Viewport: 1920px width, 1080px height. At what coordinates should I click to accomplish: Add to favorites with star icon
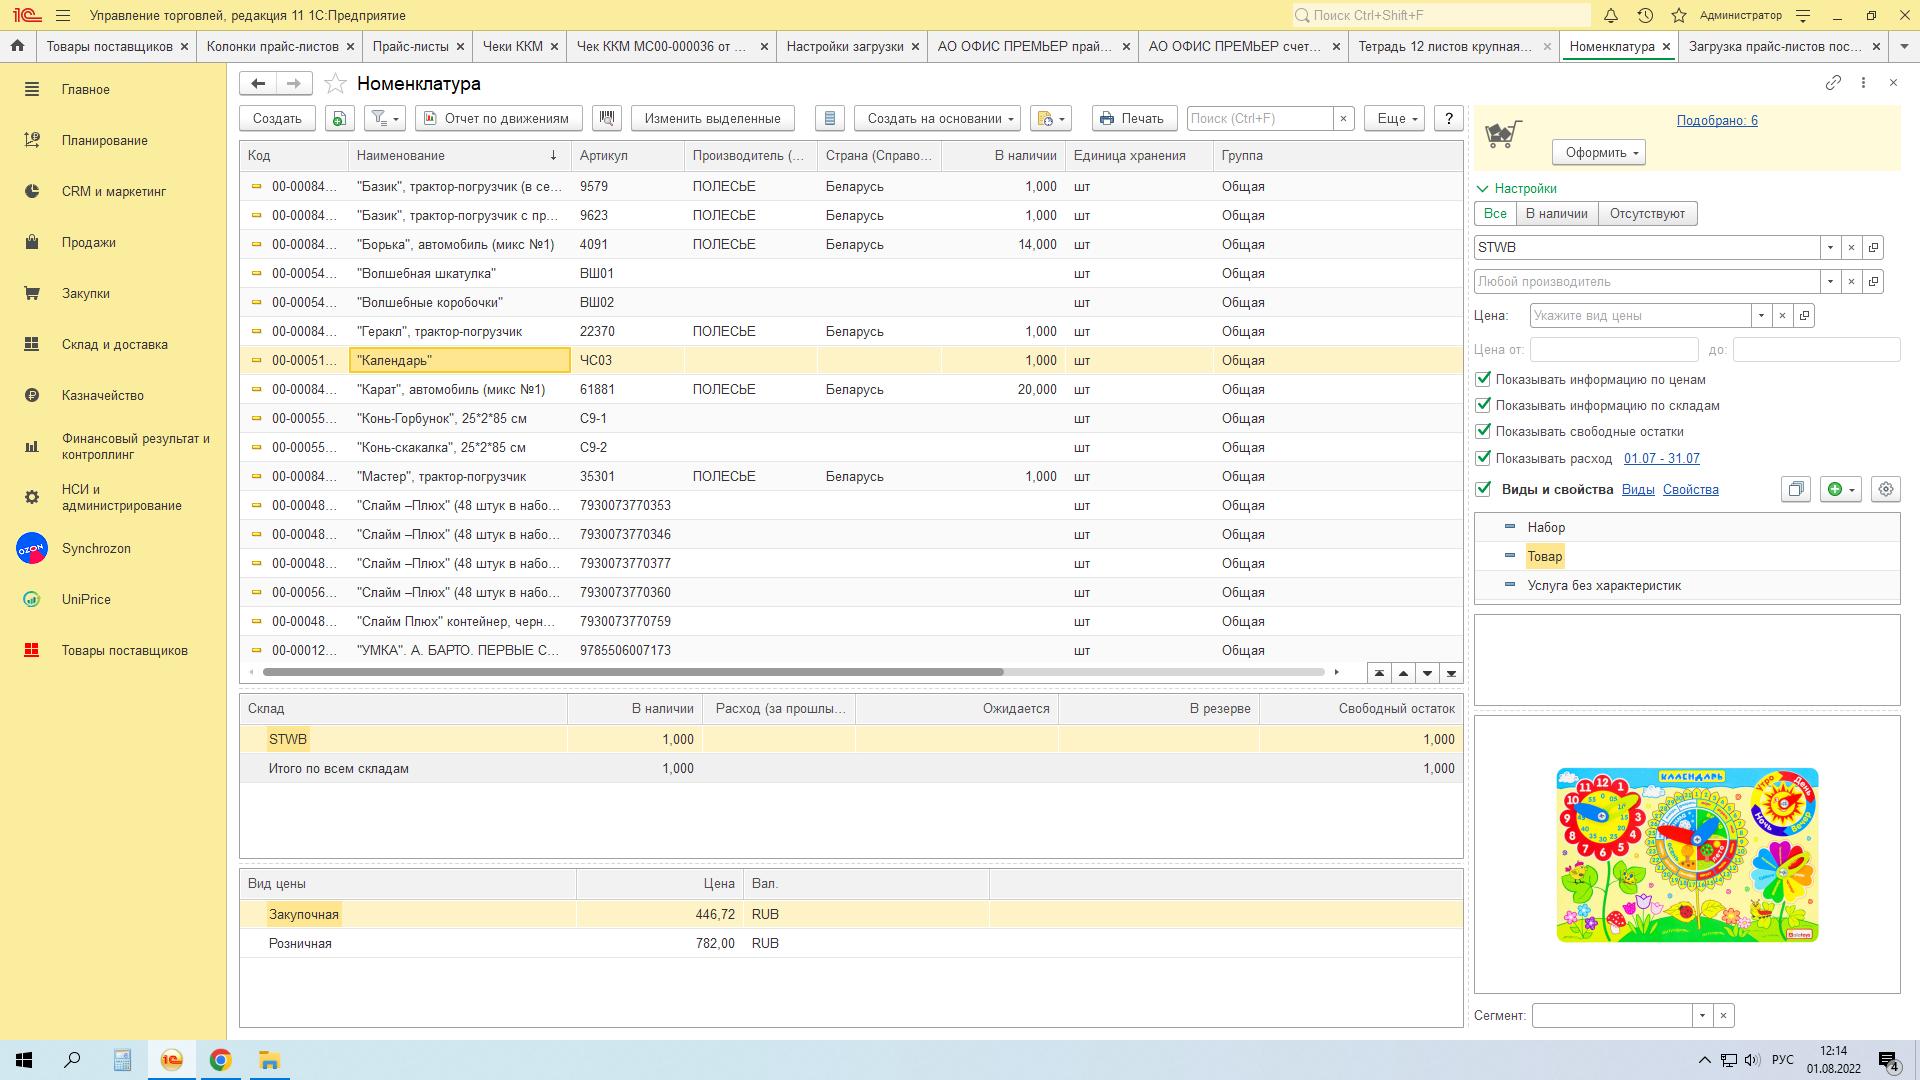[336, 84]
